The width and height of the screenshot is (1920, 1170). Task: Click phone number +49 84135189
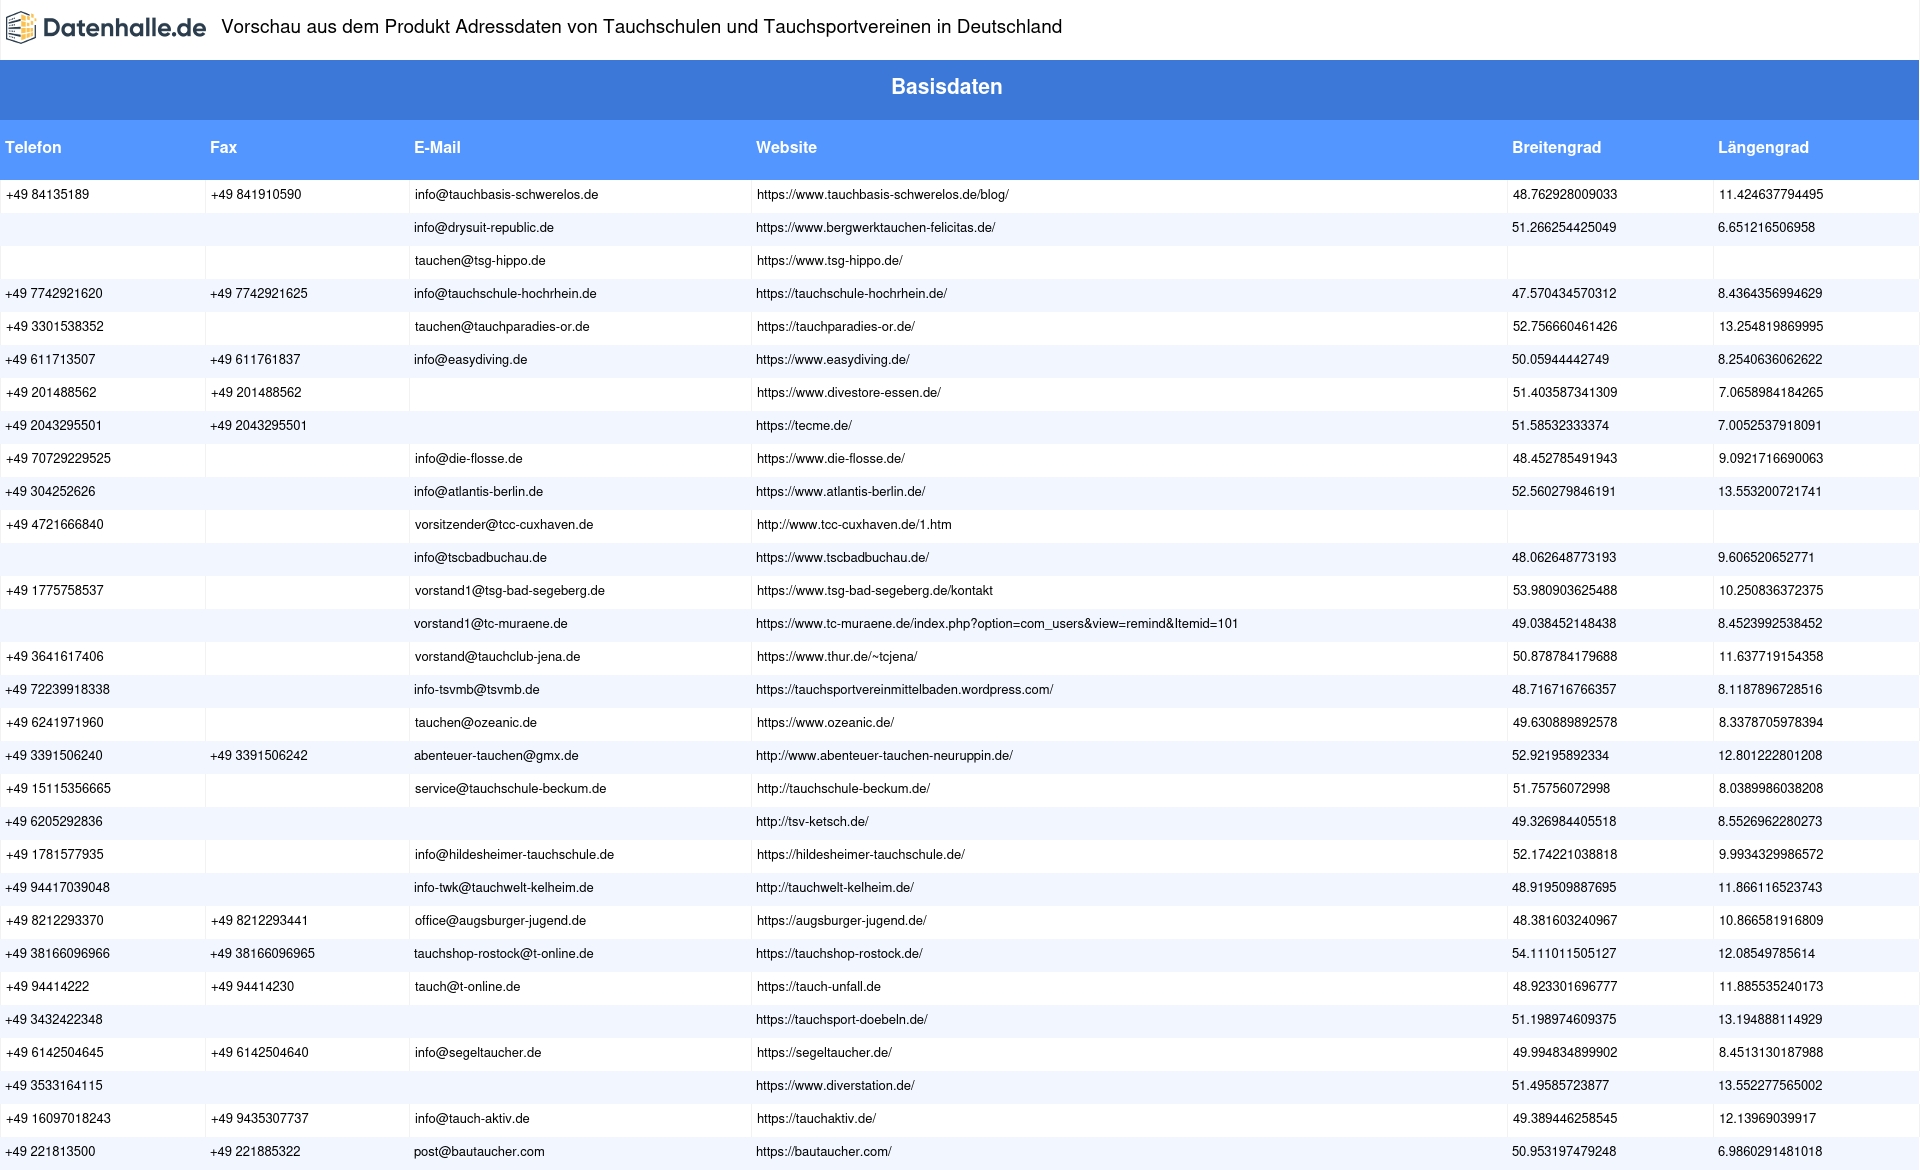tap(47, 195)
